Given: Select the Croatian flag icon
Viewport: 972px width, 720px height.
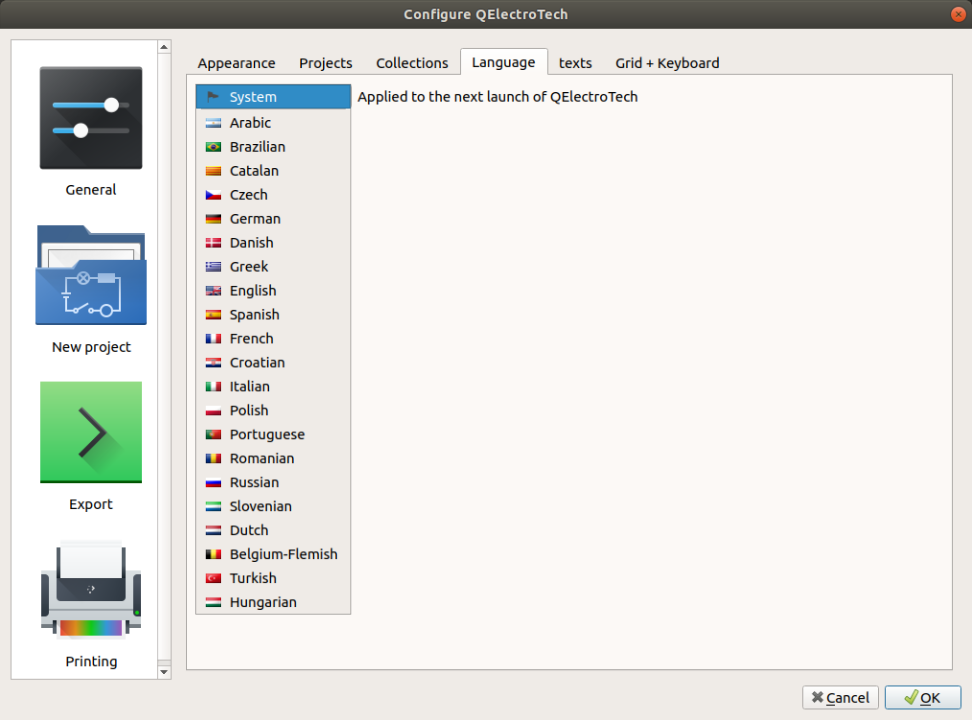Looking at the screenshot, I should [x=213, y=363].
